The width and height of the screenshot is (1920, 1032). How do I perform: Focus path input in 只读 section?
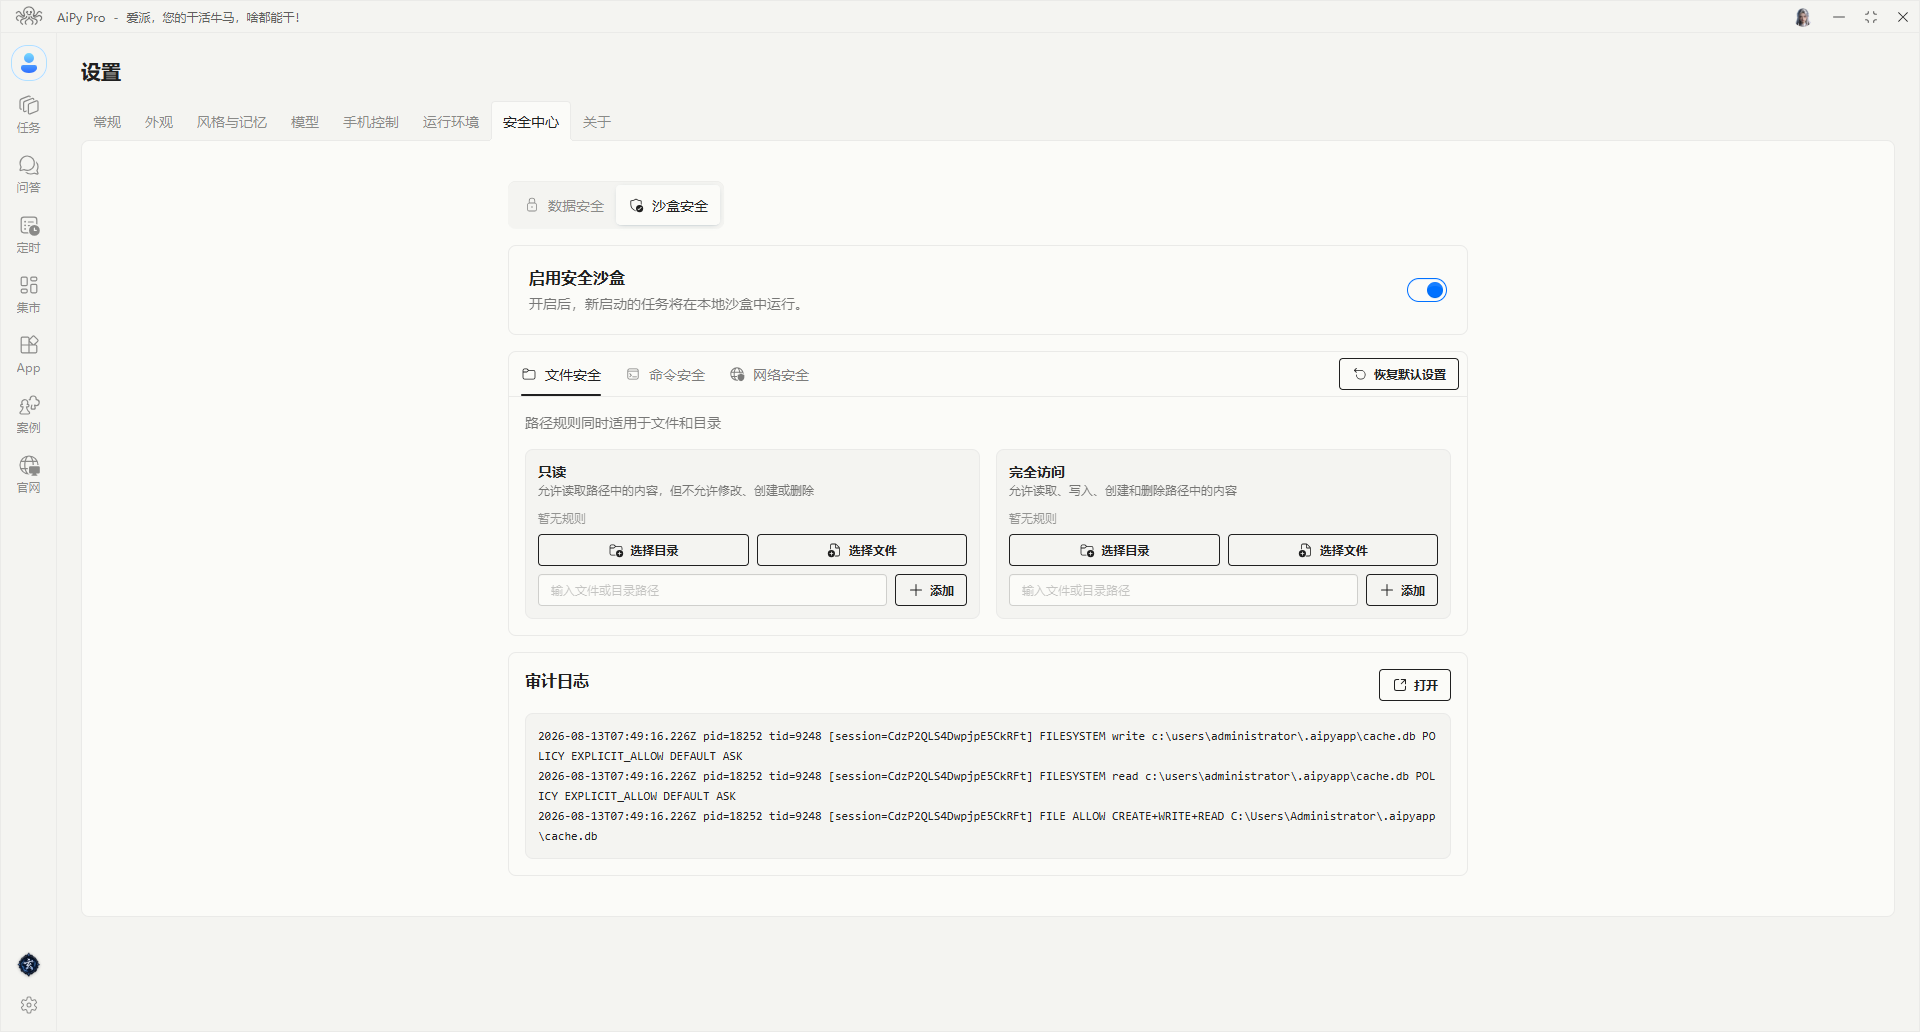[x=712, y=590]
